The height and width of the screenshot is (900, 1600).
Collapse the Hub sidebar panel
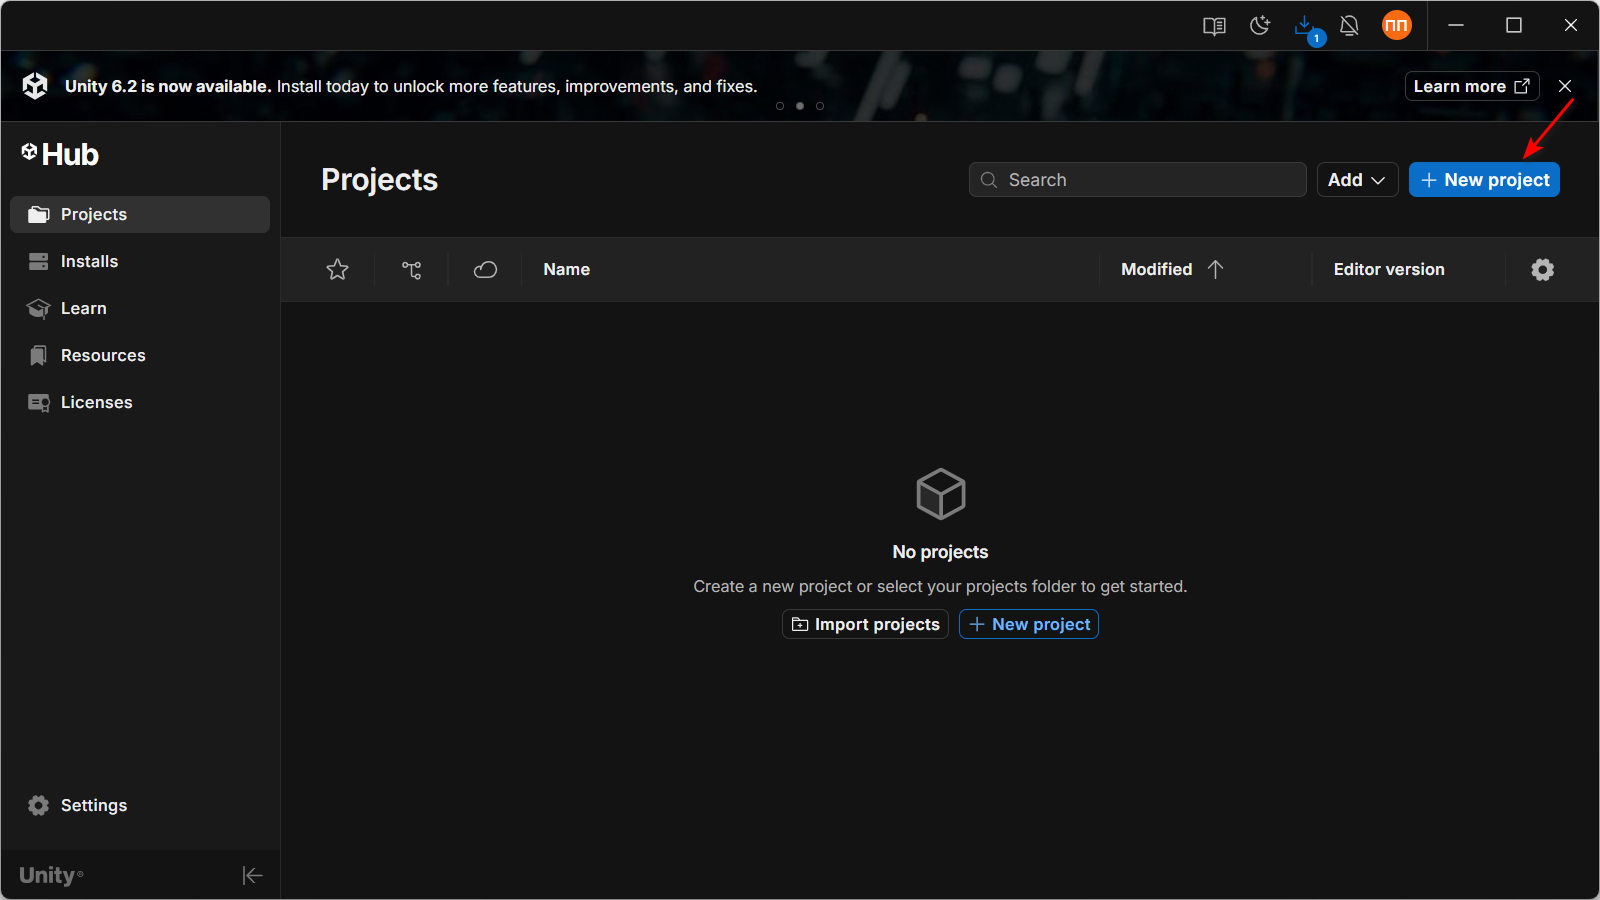coord(252,876)
